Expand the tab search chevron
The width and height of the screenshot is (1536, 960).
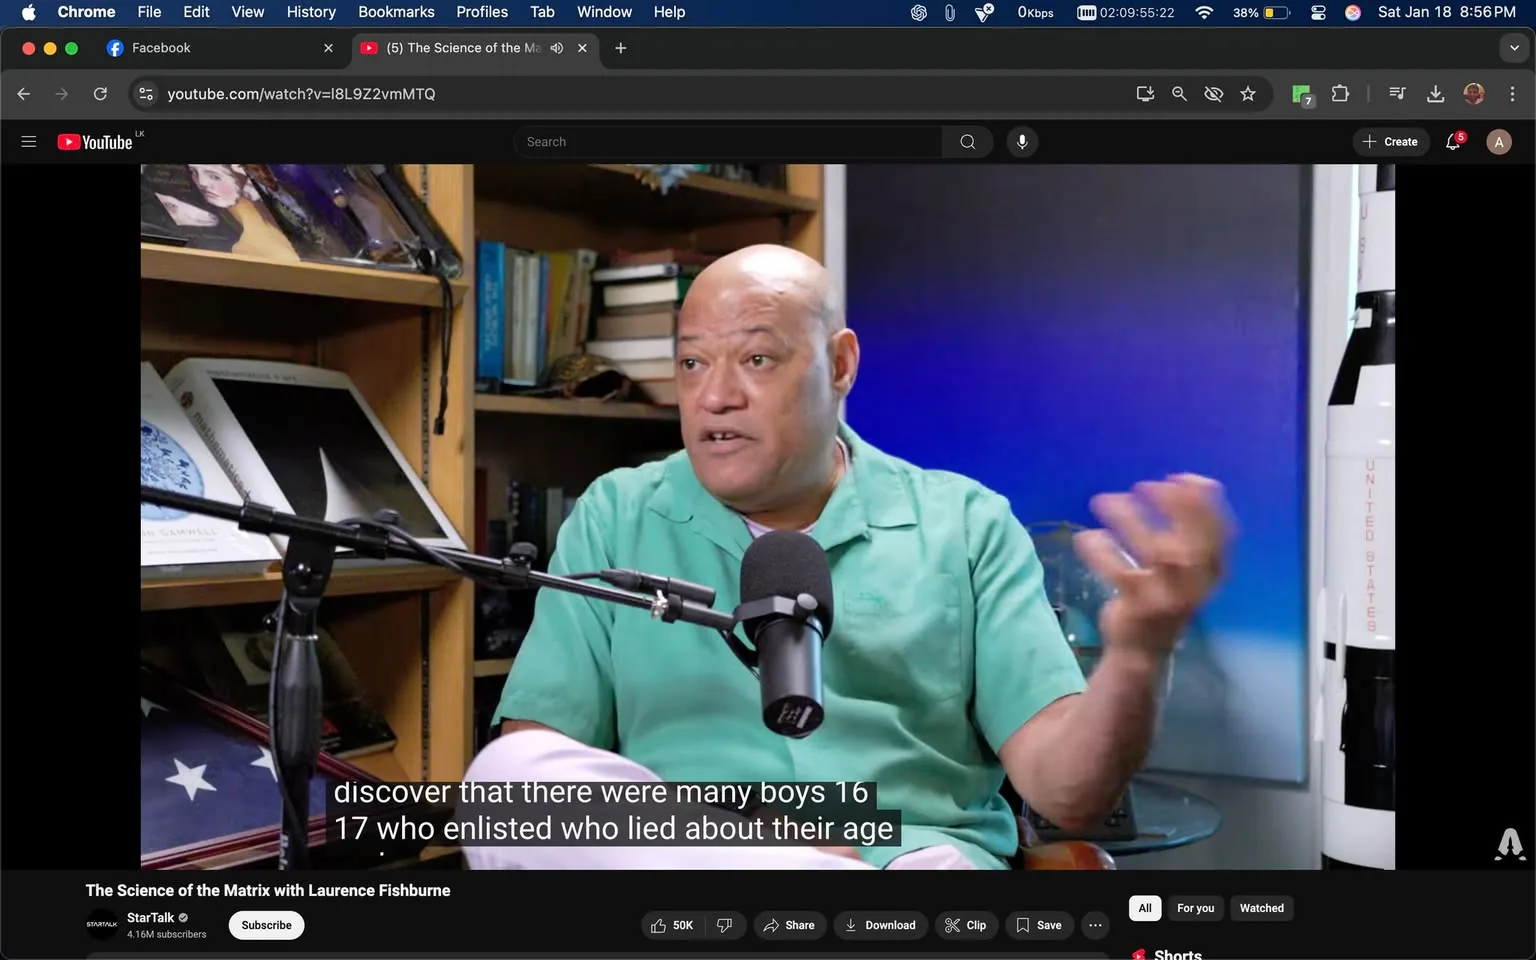pos(1513,47)
